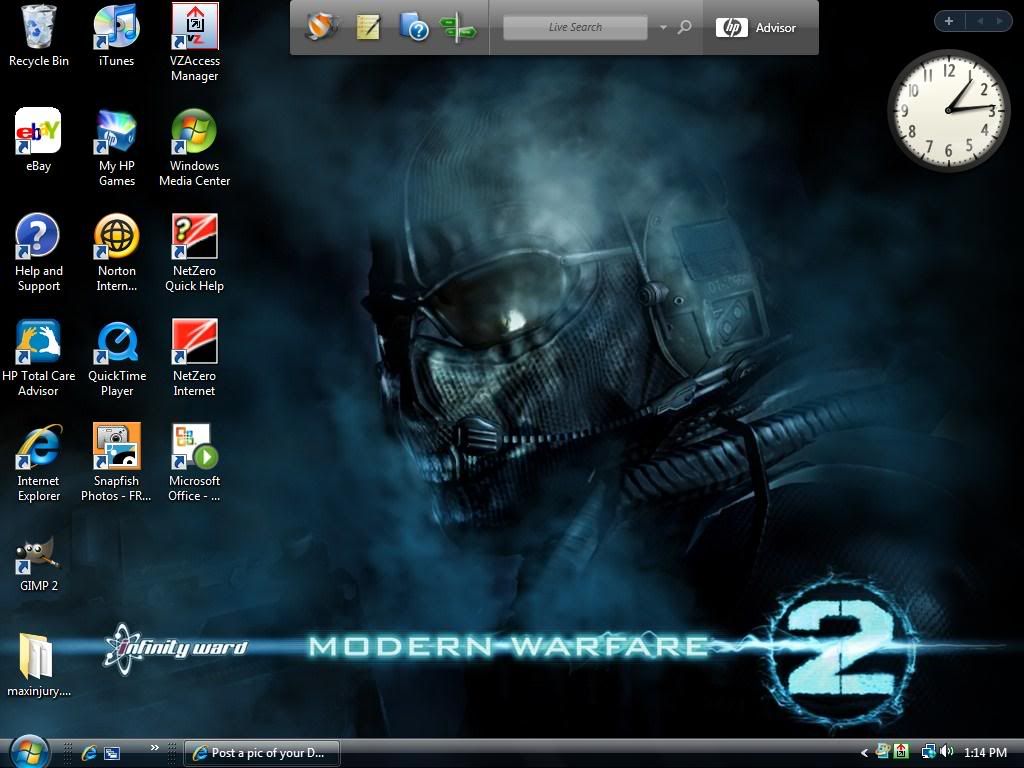This screenshot has width=1024, height=768.
Task: Open the eBay desktop shortcut
Action: tap(38, 140)
